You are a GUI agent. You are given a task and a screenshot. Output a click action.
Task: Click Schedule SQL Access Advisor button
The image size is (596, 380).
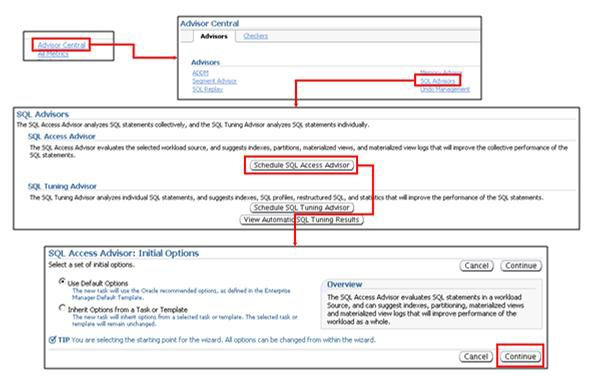301,165
